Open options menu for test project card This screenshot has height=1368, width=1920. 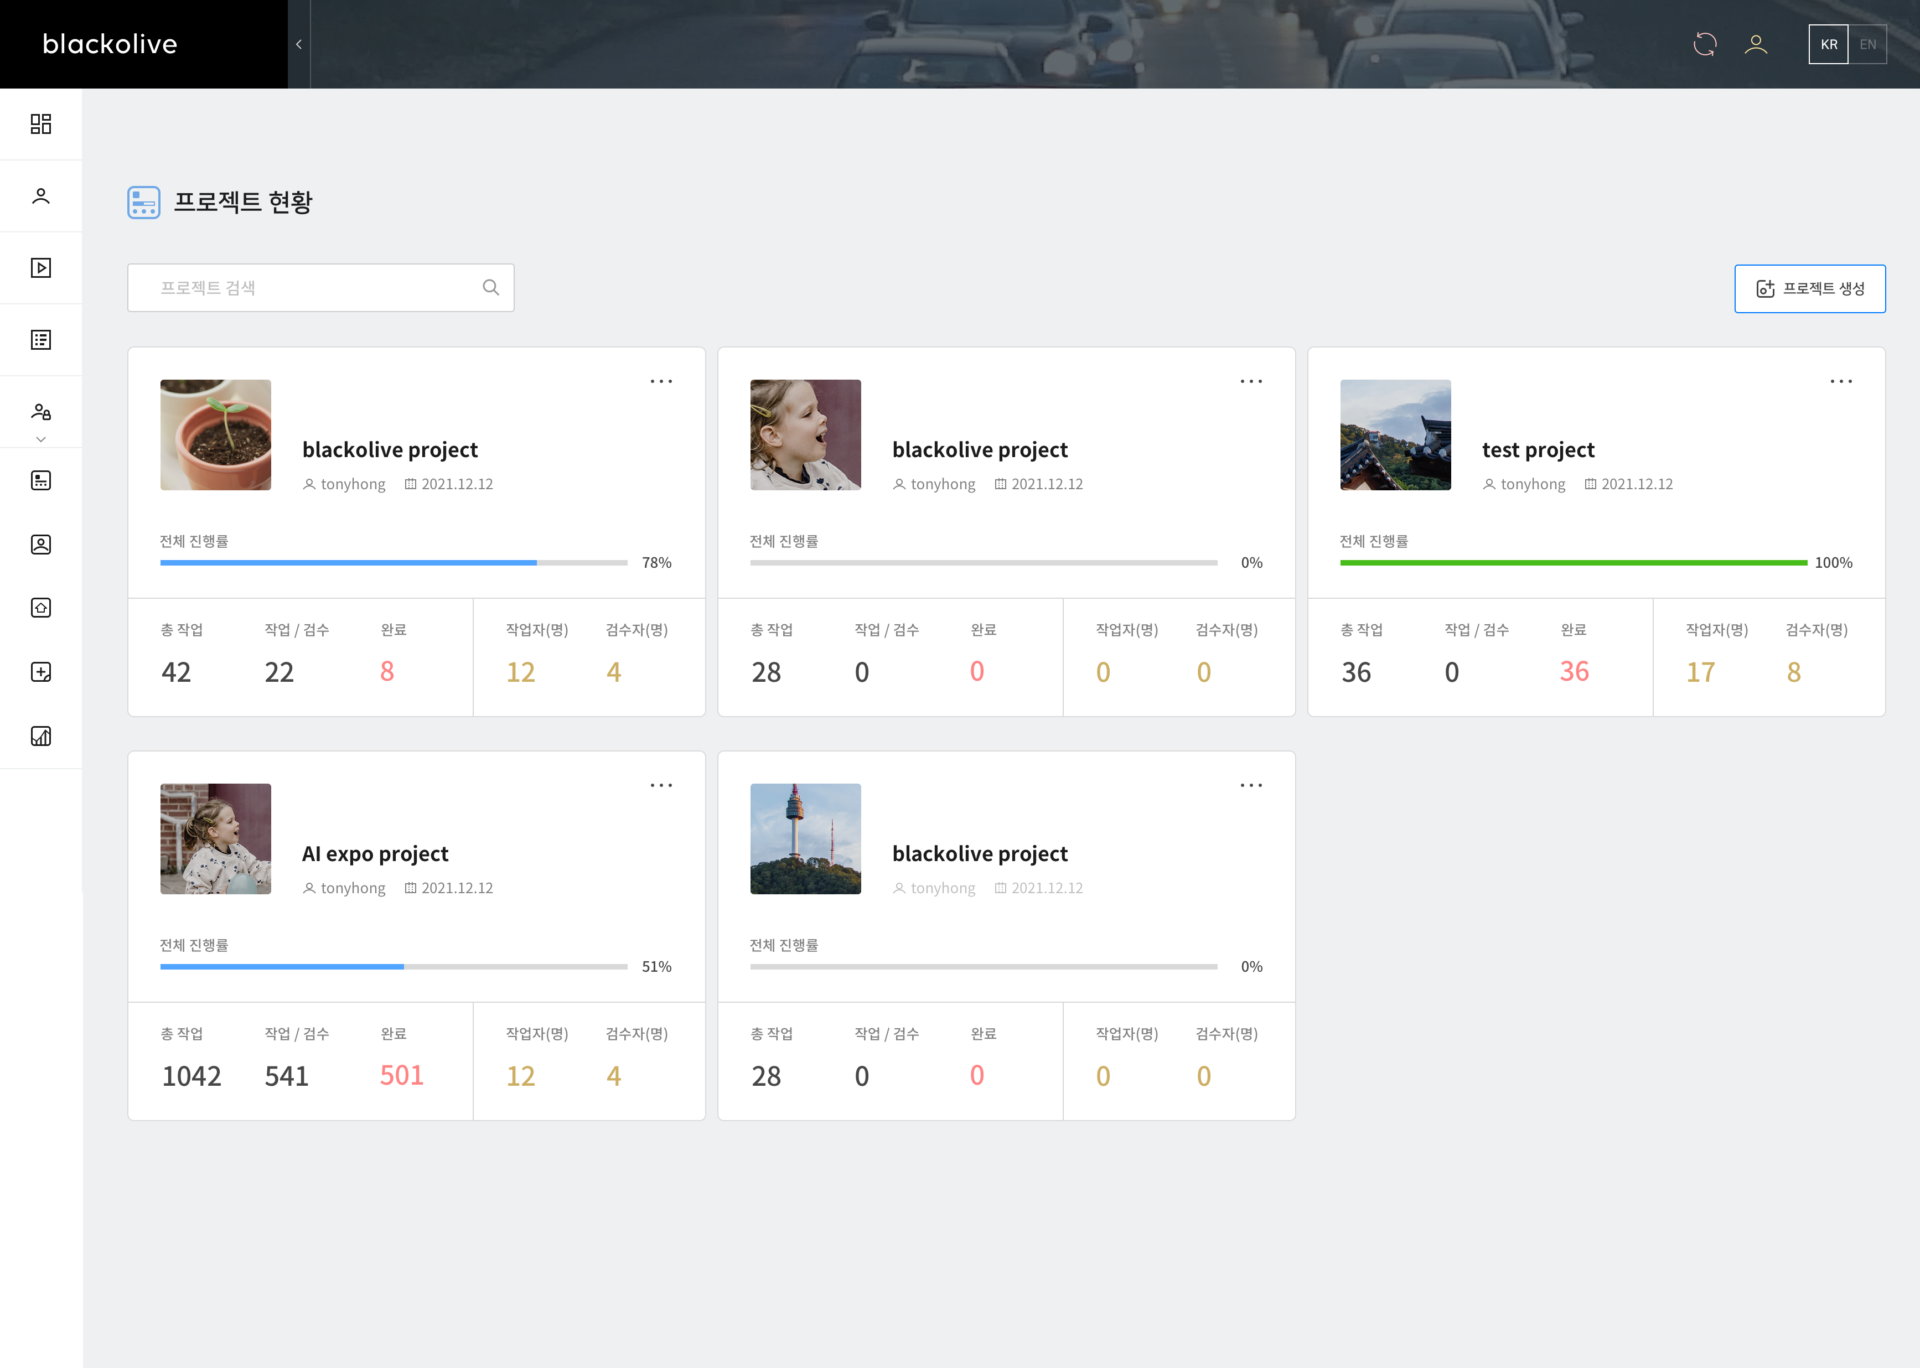point(1841,381)
